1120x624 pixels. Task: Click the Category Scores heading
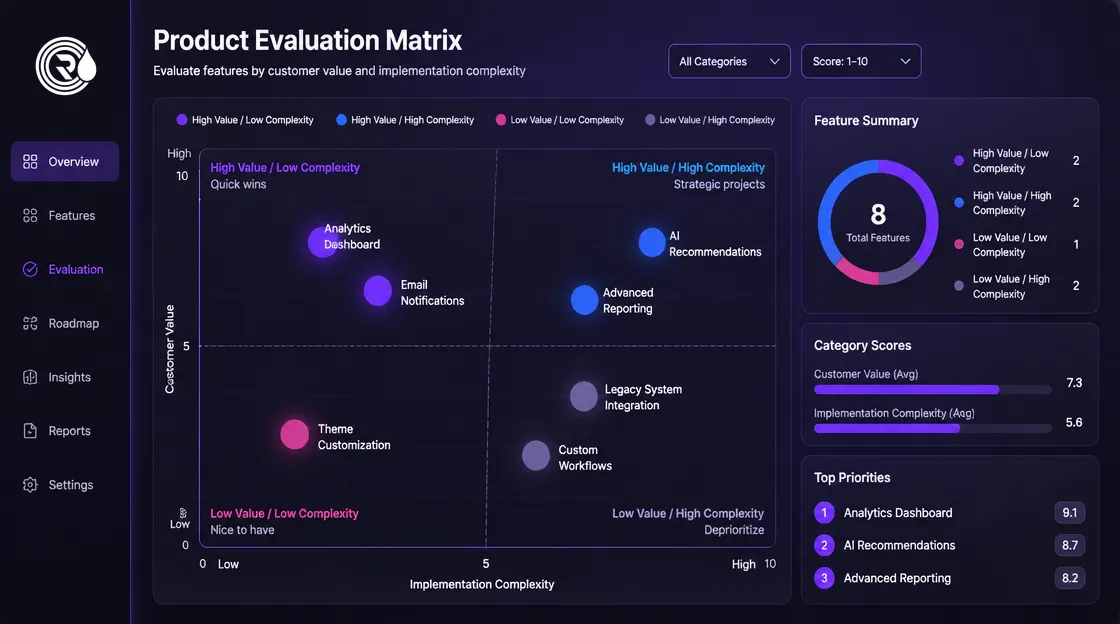coord(863,346)
